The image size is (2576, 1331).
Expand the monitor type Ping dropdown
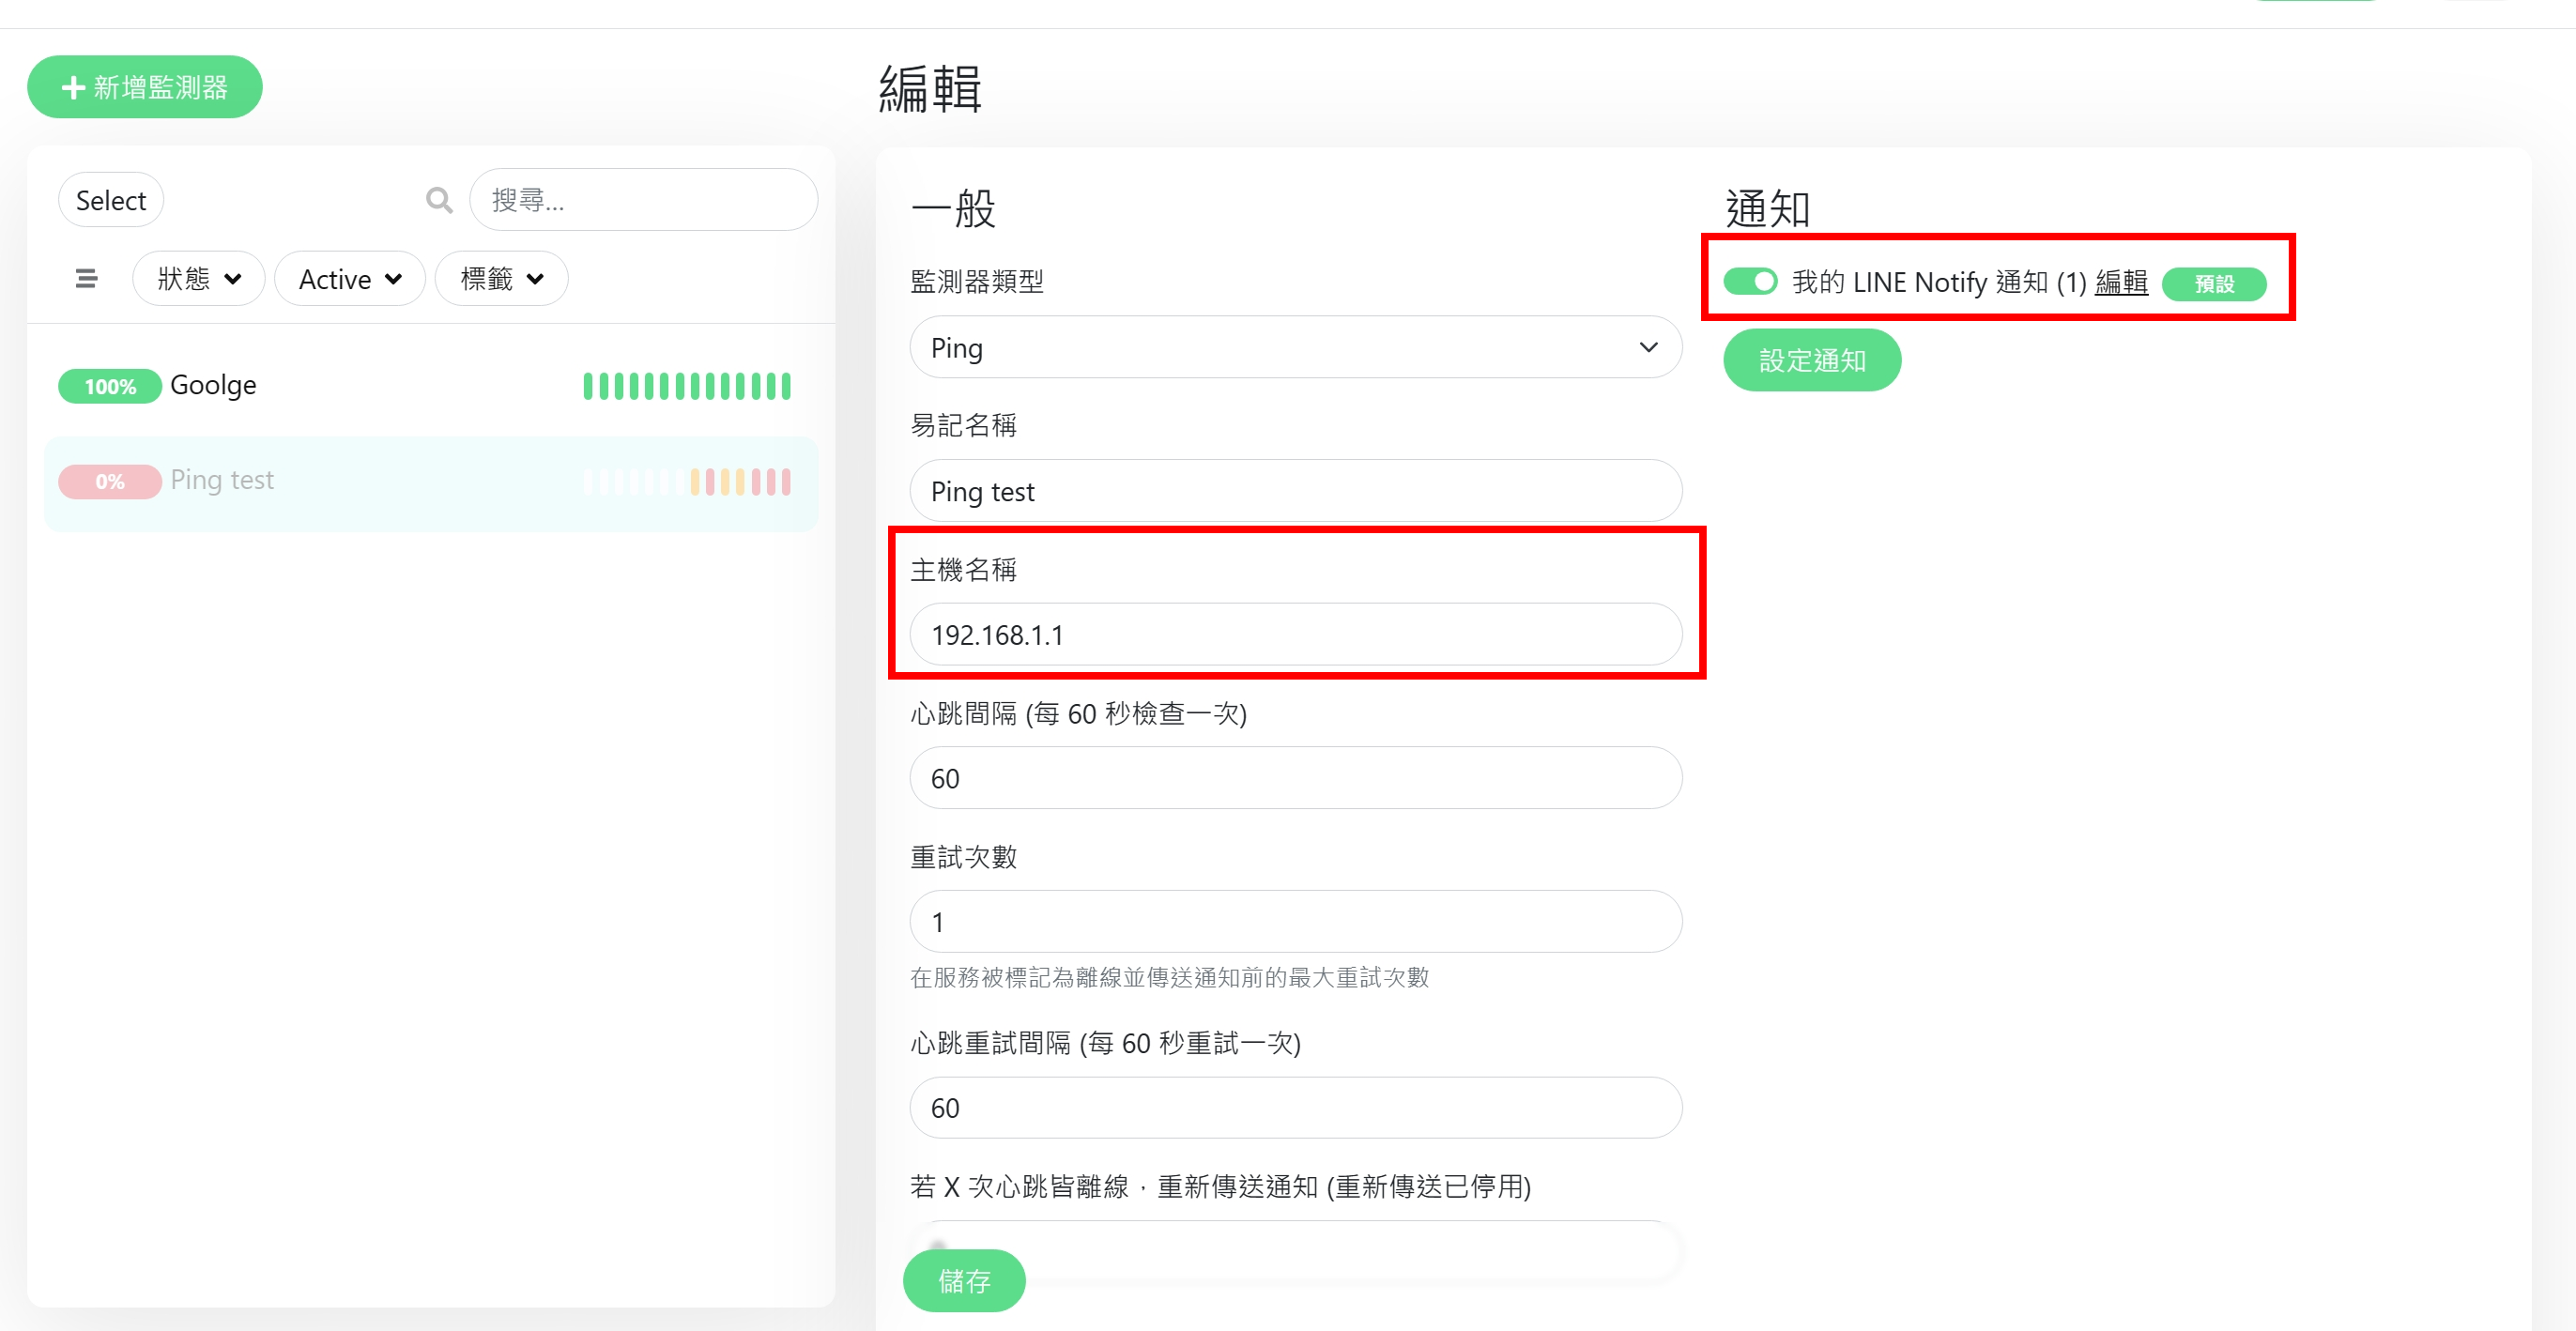coord(1295,348)
